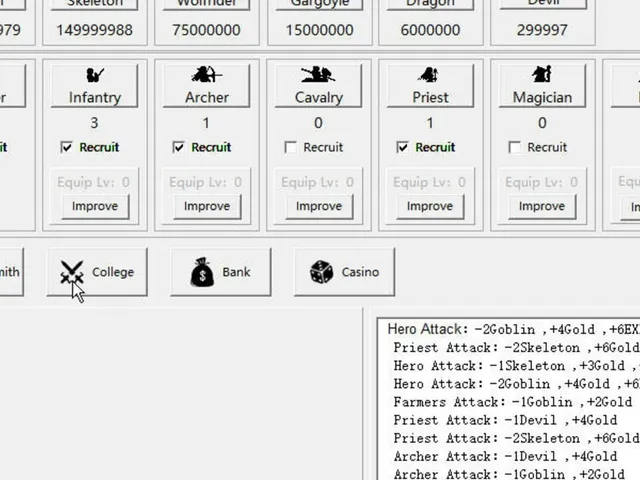Improve Cavalry equipment

tap(319, 207)
